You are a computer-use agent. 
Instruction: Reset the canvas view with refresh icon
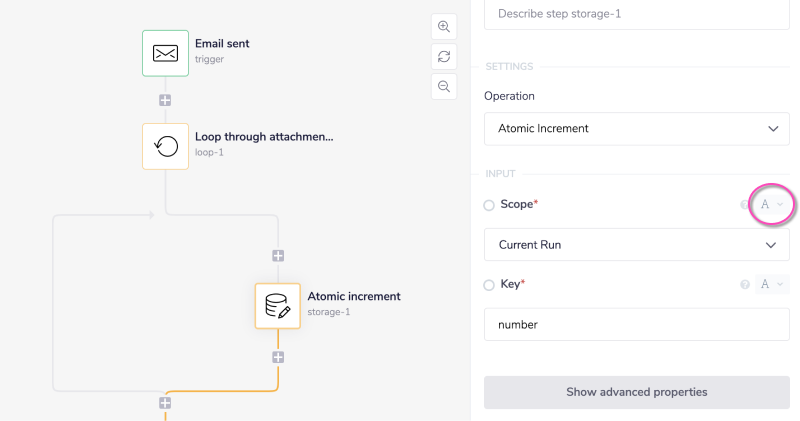[443, 56]
